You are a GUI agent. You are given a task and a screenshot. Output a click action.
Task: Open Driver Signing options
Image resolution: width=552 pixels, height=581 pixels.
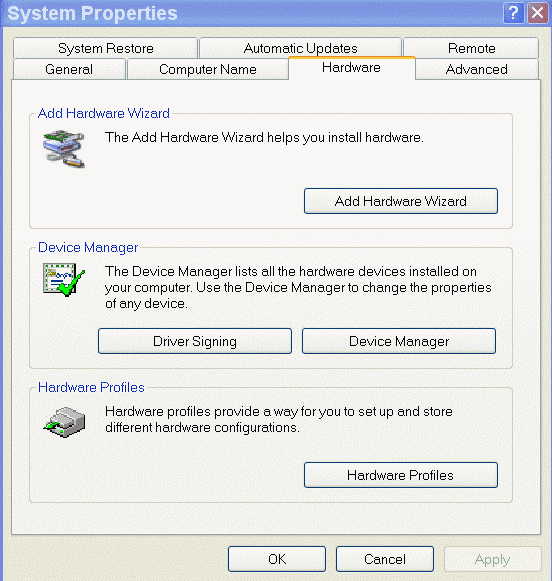coord(195,341)
